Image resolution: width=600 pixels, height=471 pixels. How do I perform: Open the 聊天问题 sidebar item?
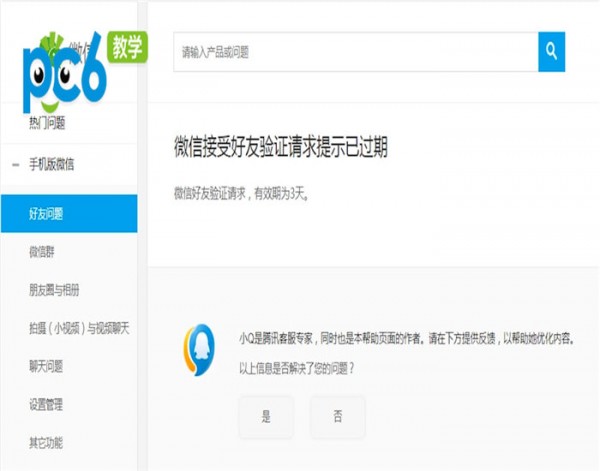[46, 366]
